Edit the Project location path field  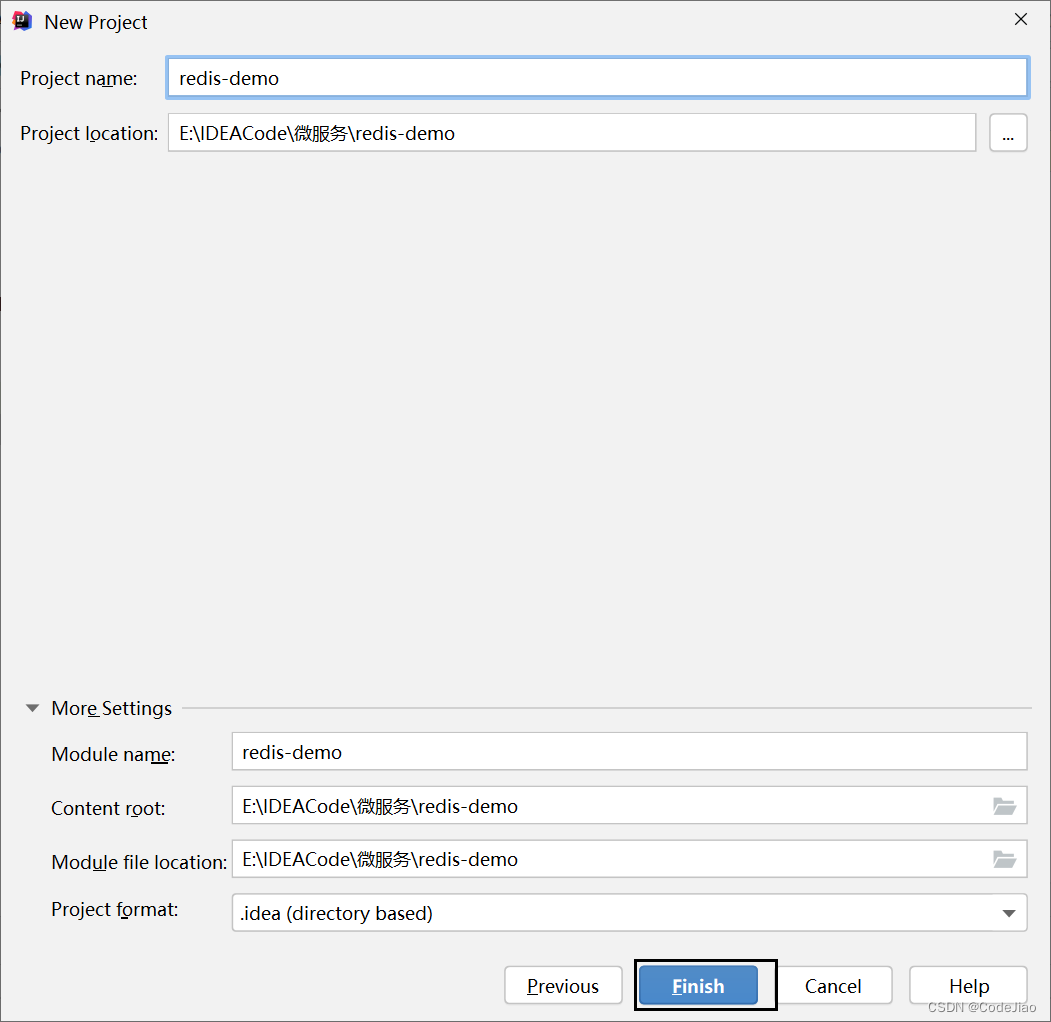(x=572, y=133)
